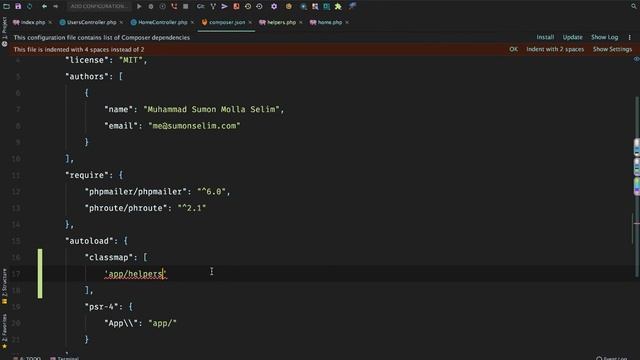Screen dimensions: 640x360
Task: Click Show Settings in indentation warning
Action: (x=612, y=49)
